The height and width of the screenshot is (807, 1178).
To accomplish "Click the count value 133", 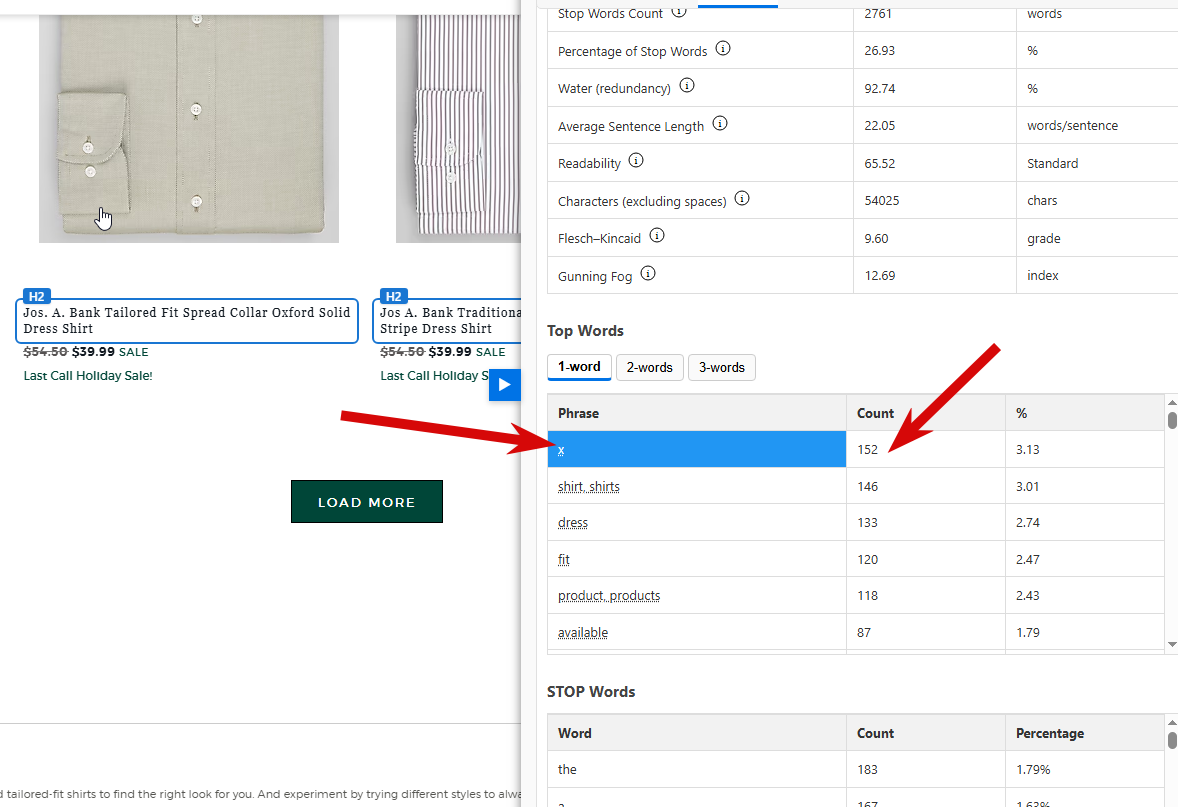I will click(867, 523).
